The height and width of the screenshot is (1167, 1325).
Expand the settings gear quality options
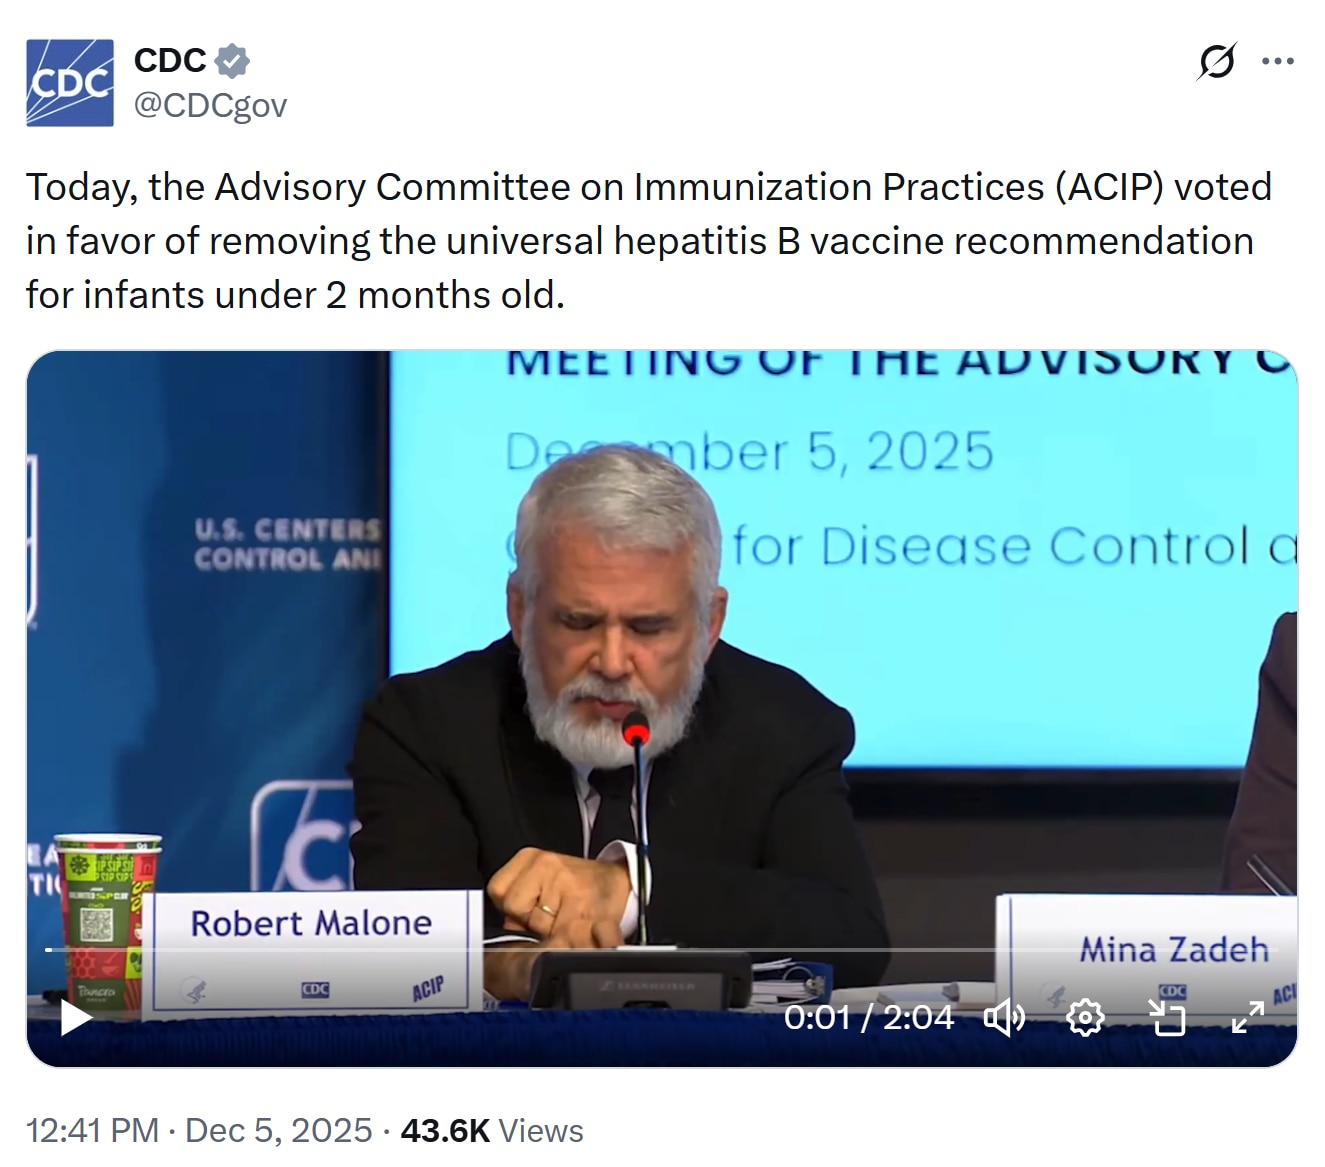coord(1085,1017)
